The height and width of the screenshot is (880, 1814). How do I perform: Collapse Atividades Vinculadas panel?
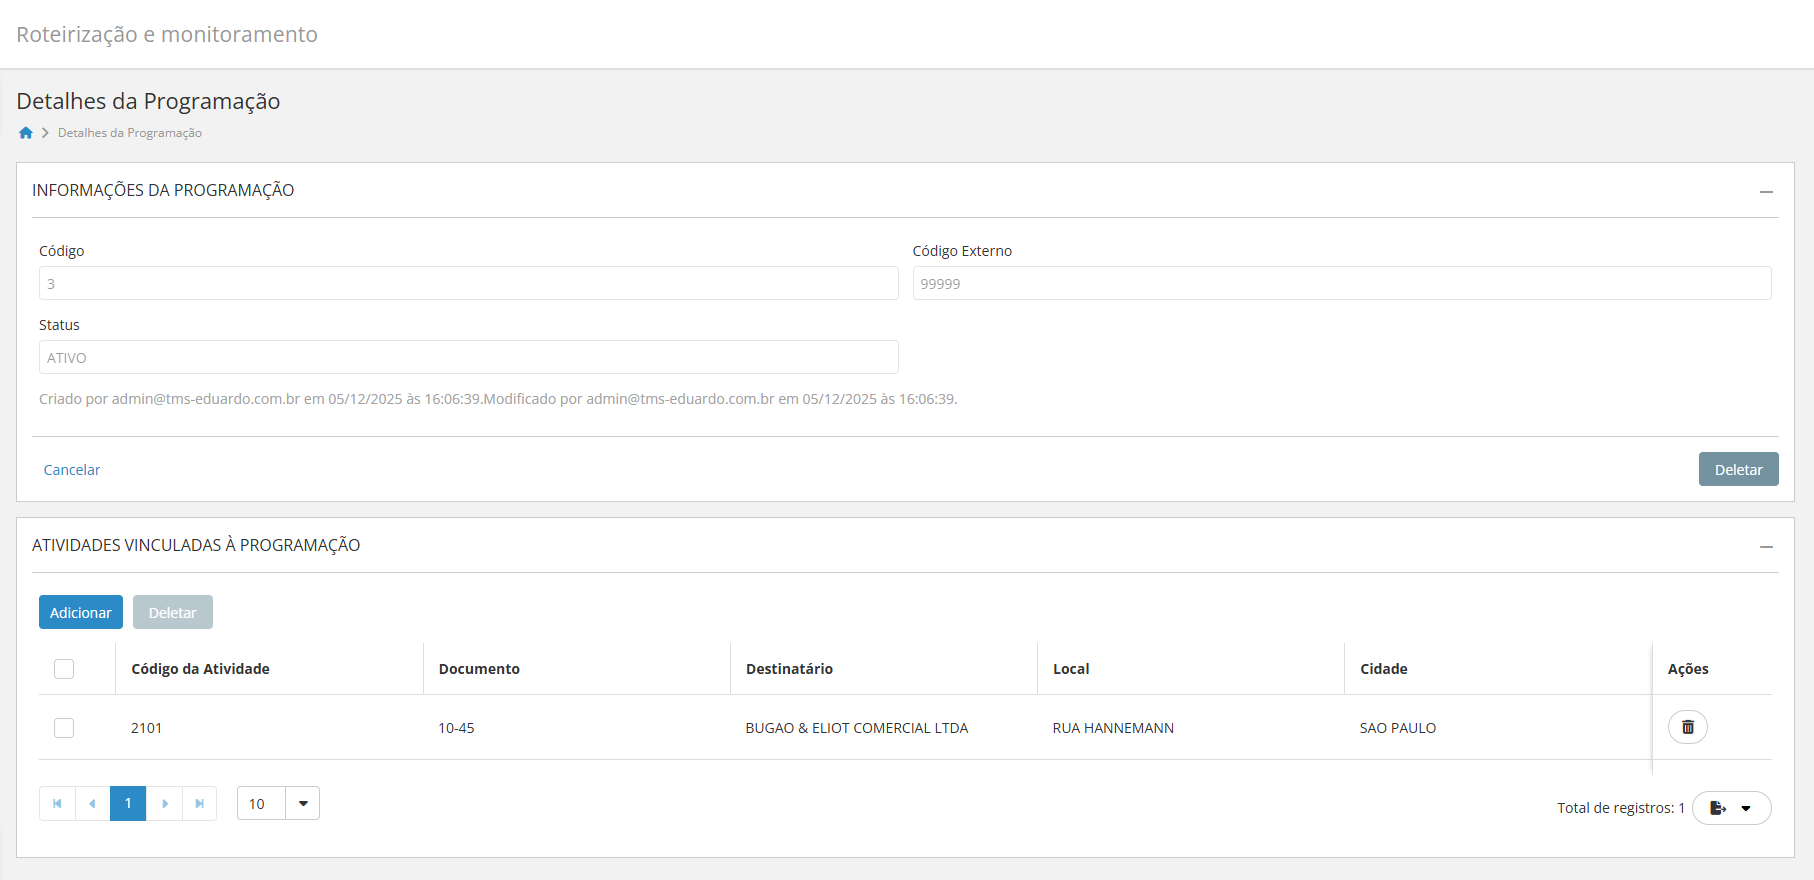click(x=1766, y=546)
